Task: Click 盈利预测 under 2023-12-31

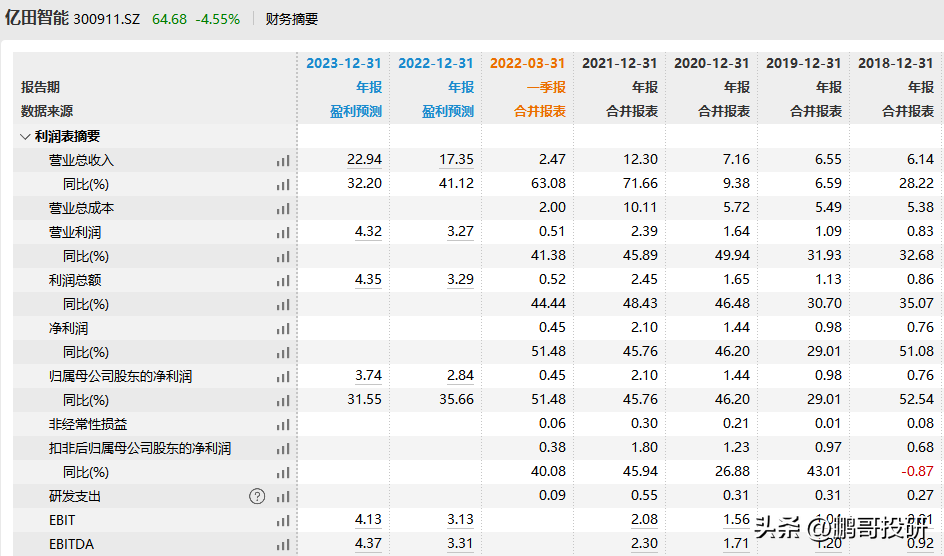Action: pos(356,111)
